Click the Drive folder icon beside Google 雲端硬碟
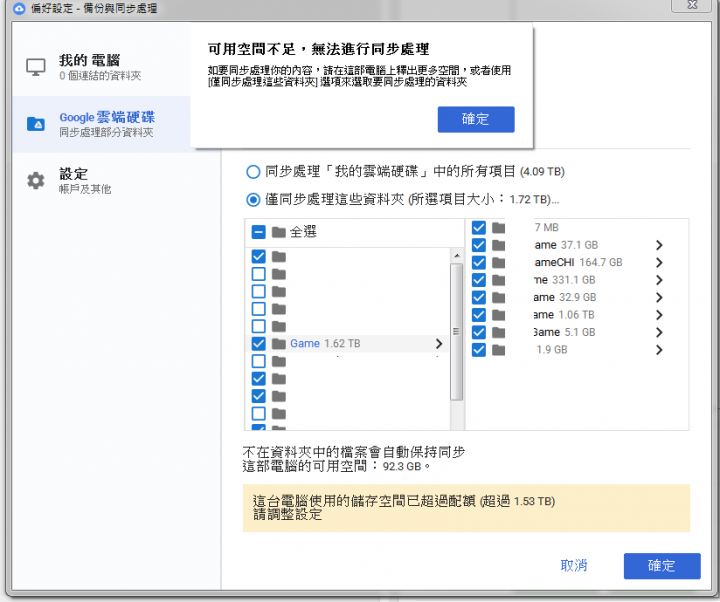 pos(36,124)
